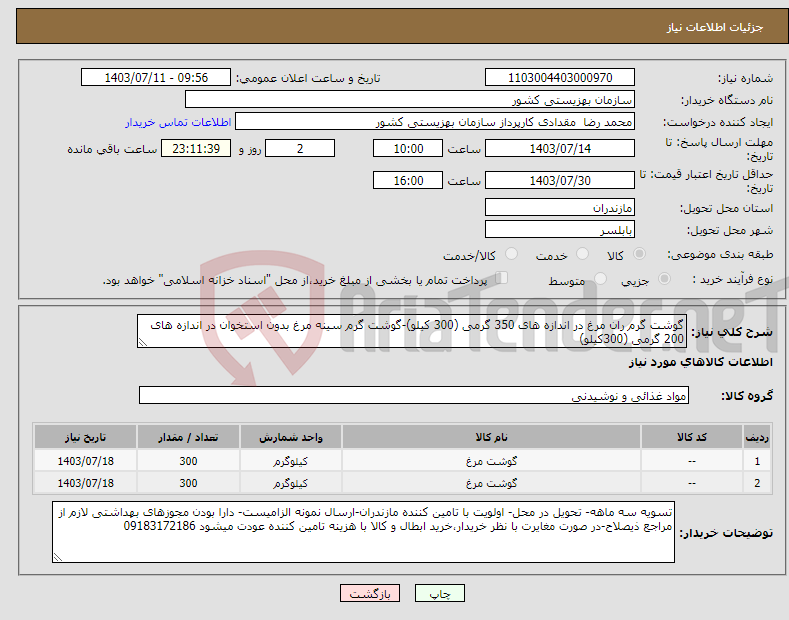Click date 1403/07/18 in row 2

[86, 483]
